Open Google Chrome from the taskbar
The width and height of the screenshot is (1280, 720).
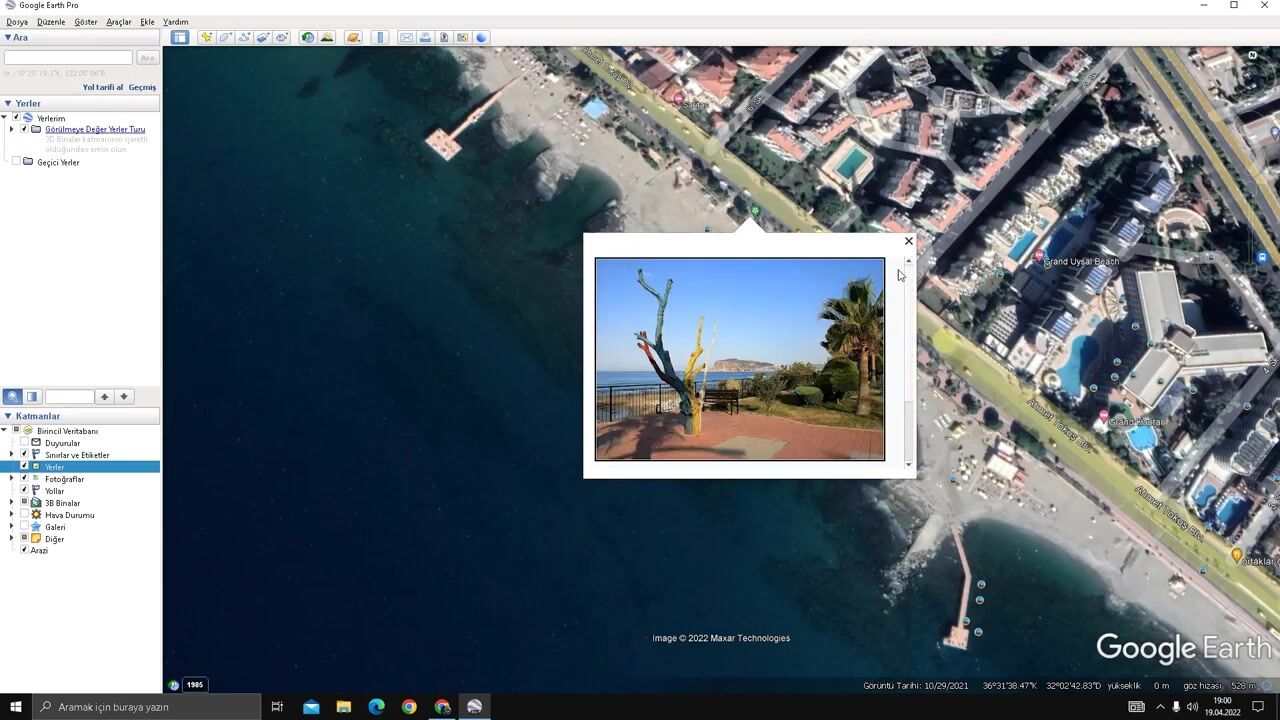pos(409,707)
